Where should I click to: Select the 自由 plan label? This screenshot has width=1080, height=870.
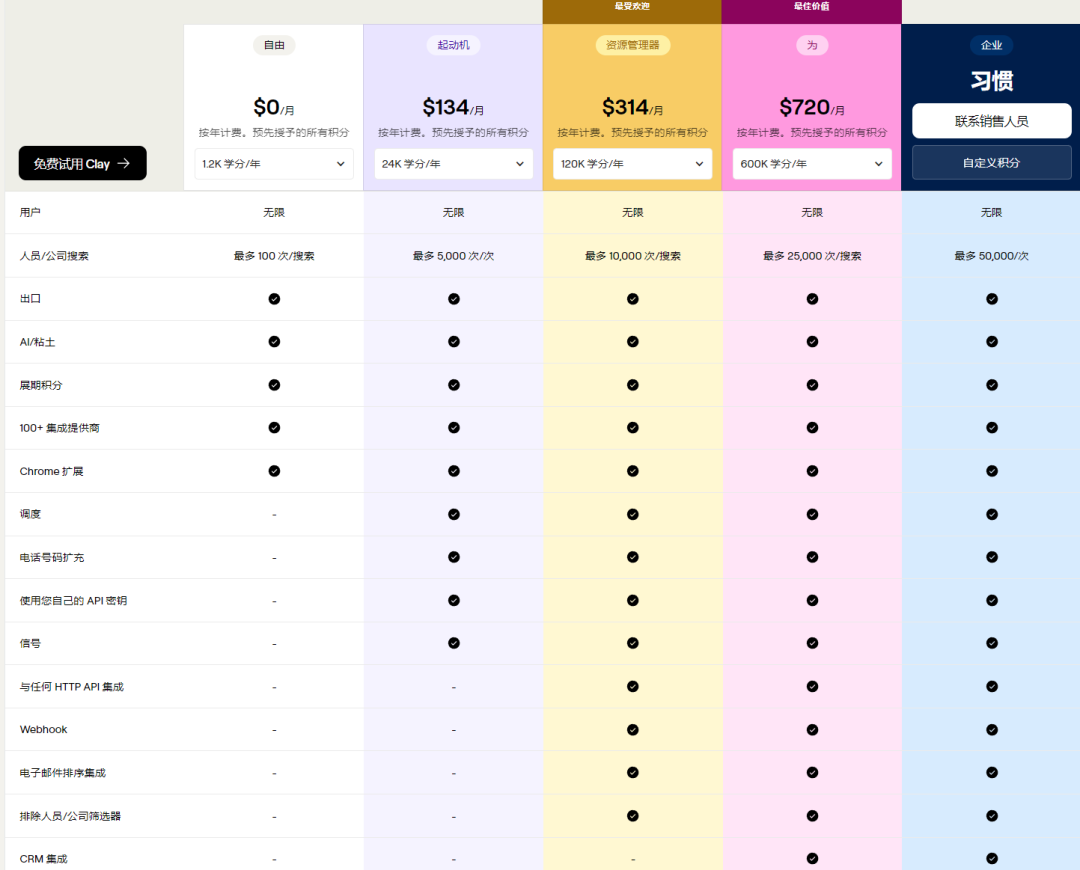click(x=273, y=45)
